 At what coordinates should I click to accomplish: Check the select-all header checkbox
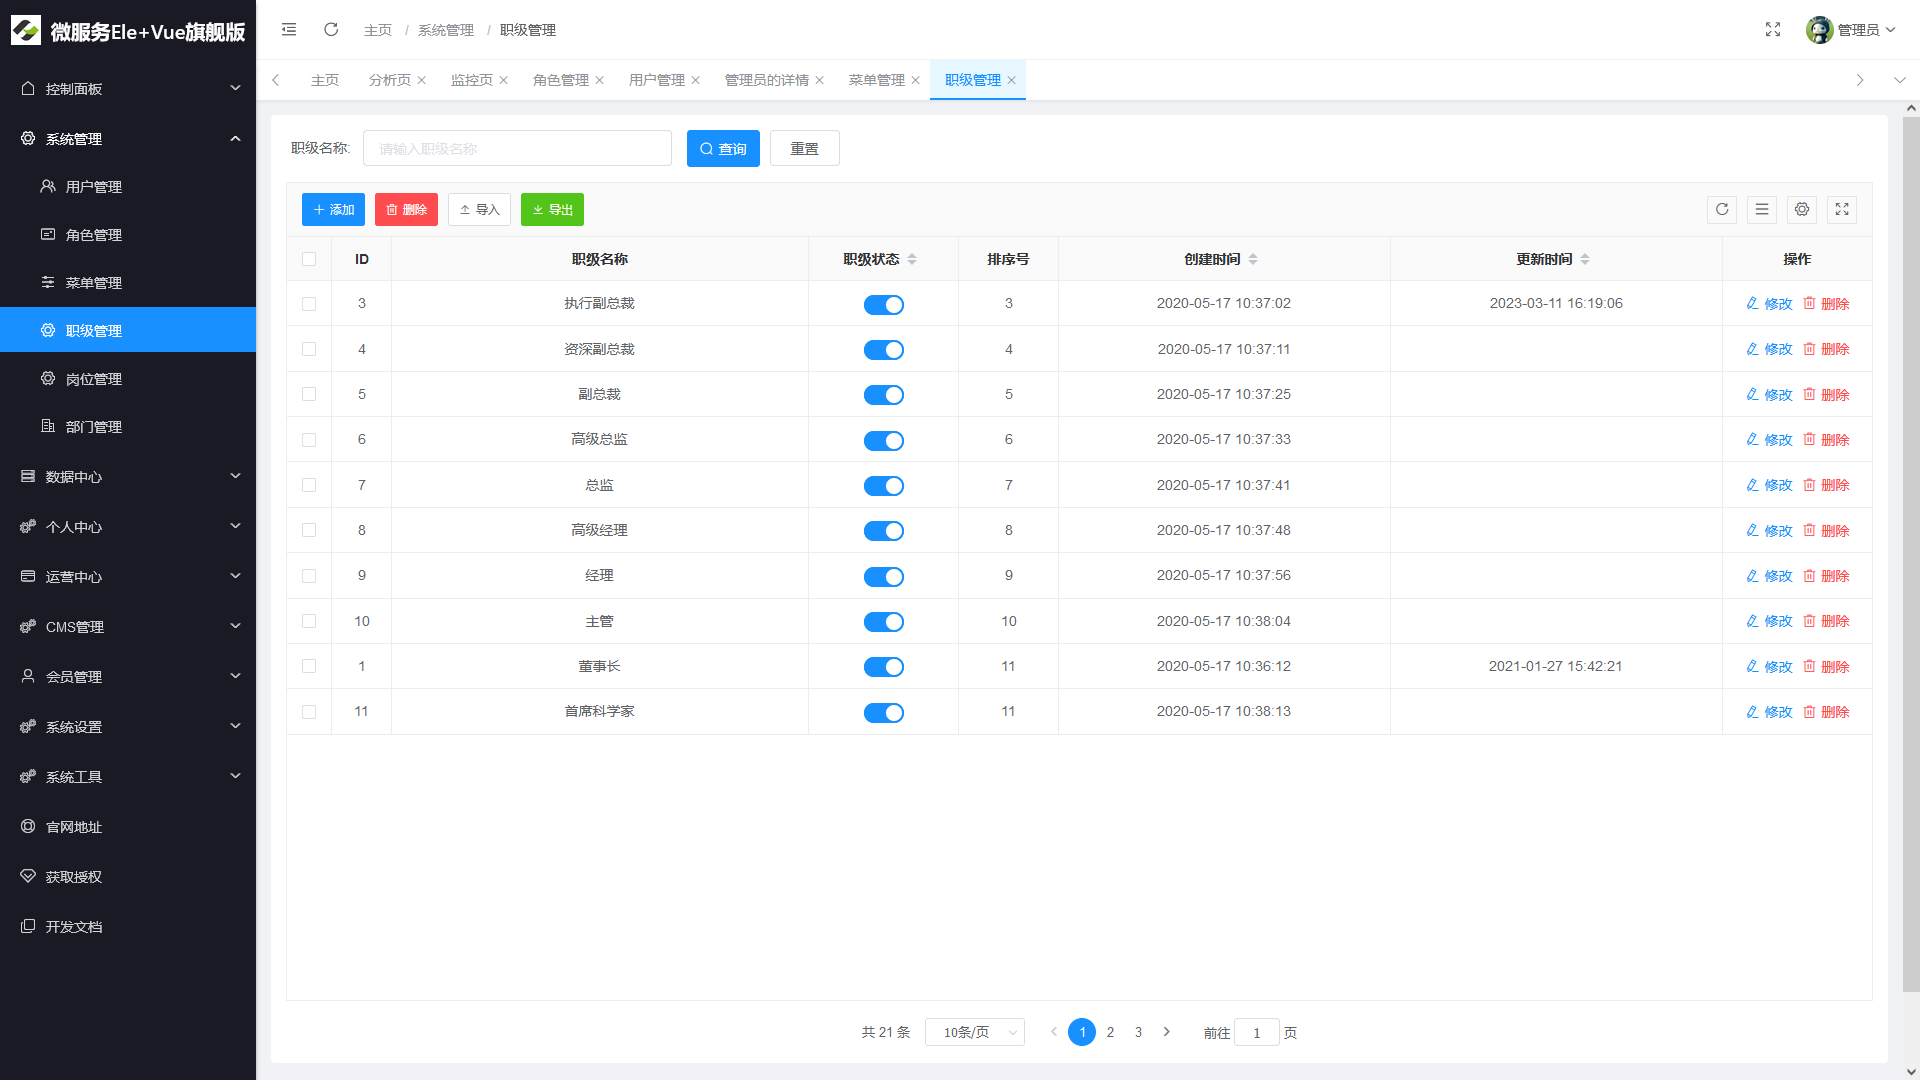[309, 259]
